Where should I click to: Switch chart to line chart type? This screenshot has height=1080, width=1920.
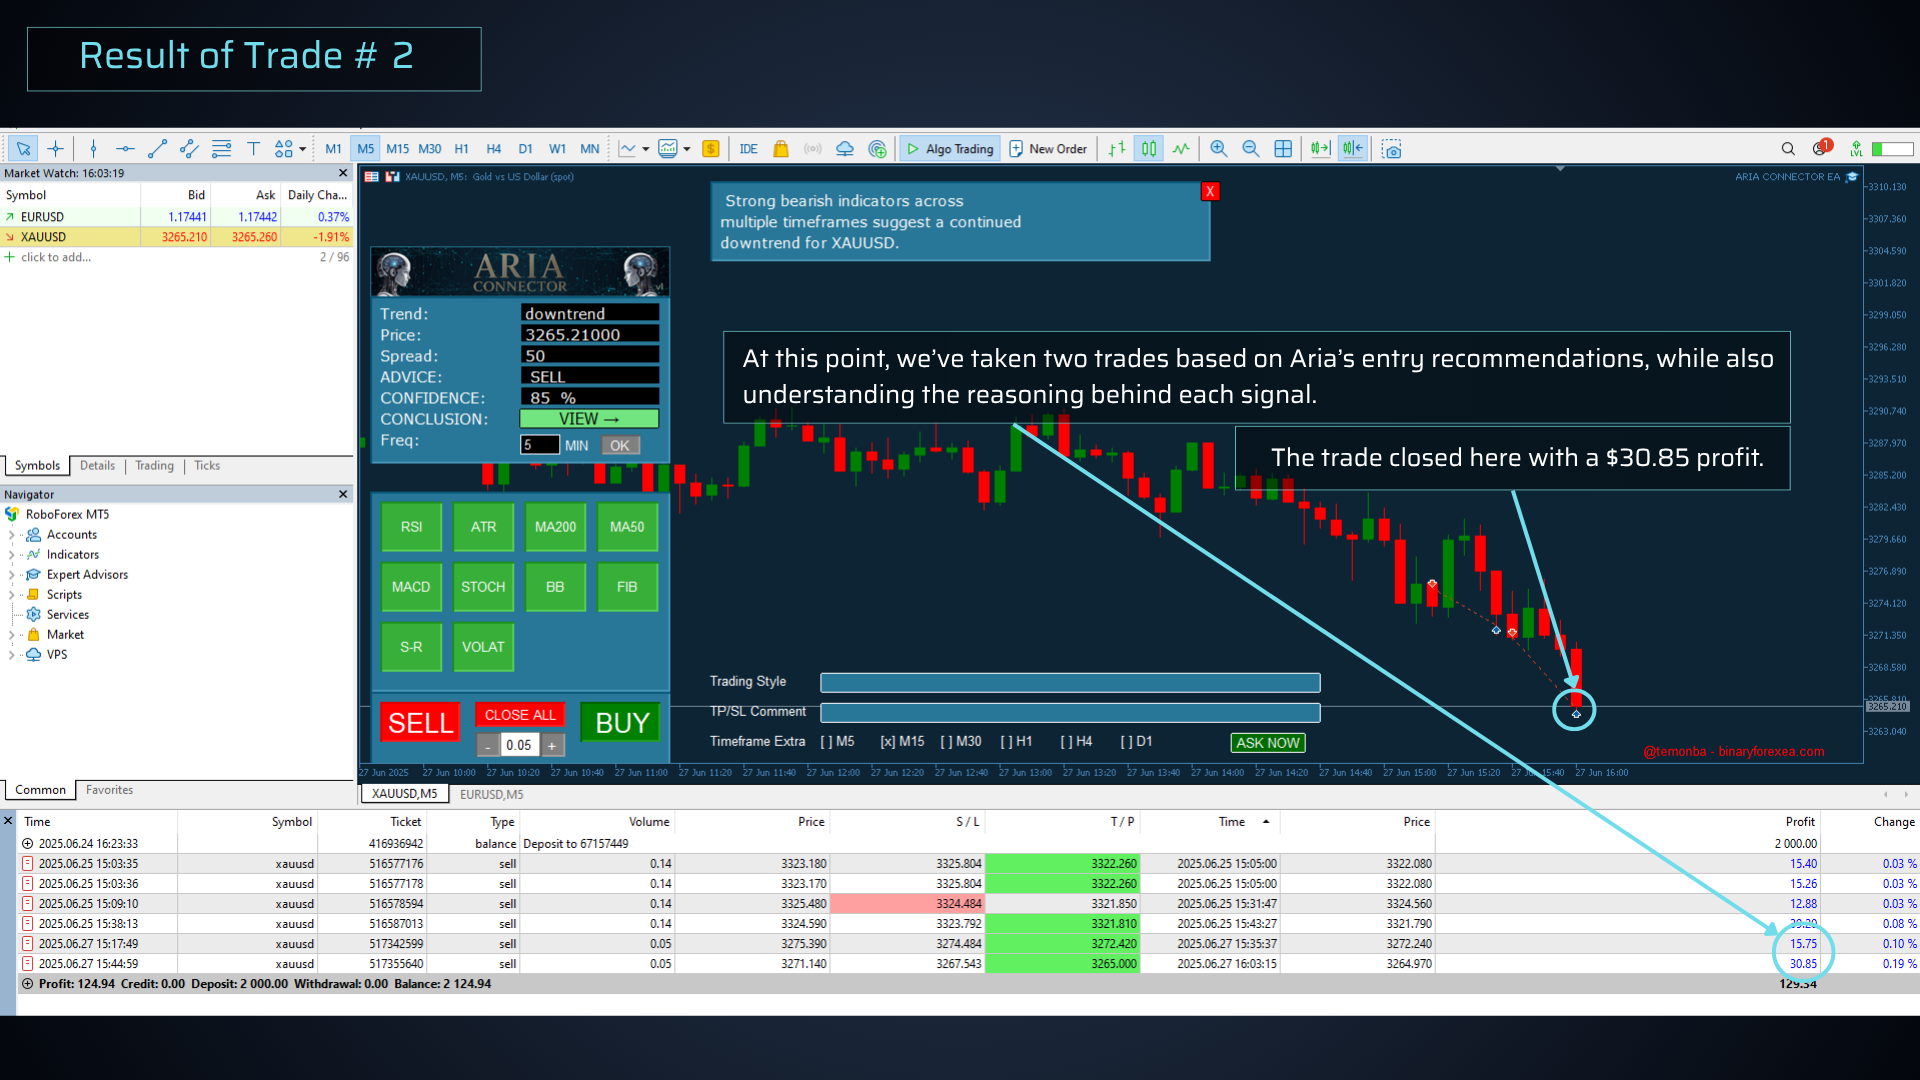(1181, 149)
